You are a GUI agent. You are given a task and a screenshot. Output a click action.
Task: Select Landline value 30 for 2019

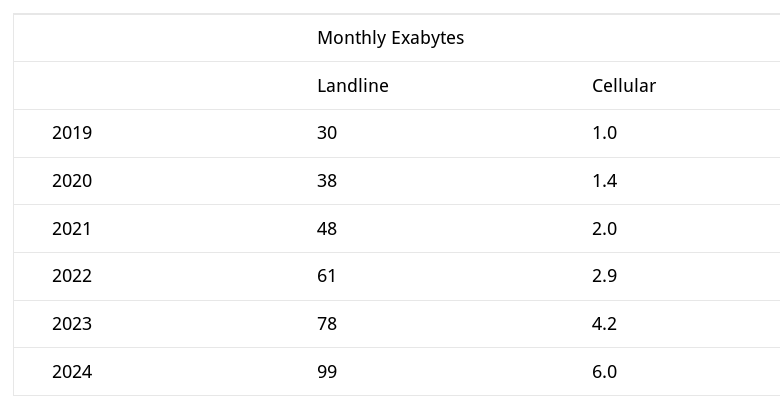click(327, 133)
